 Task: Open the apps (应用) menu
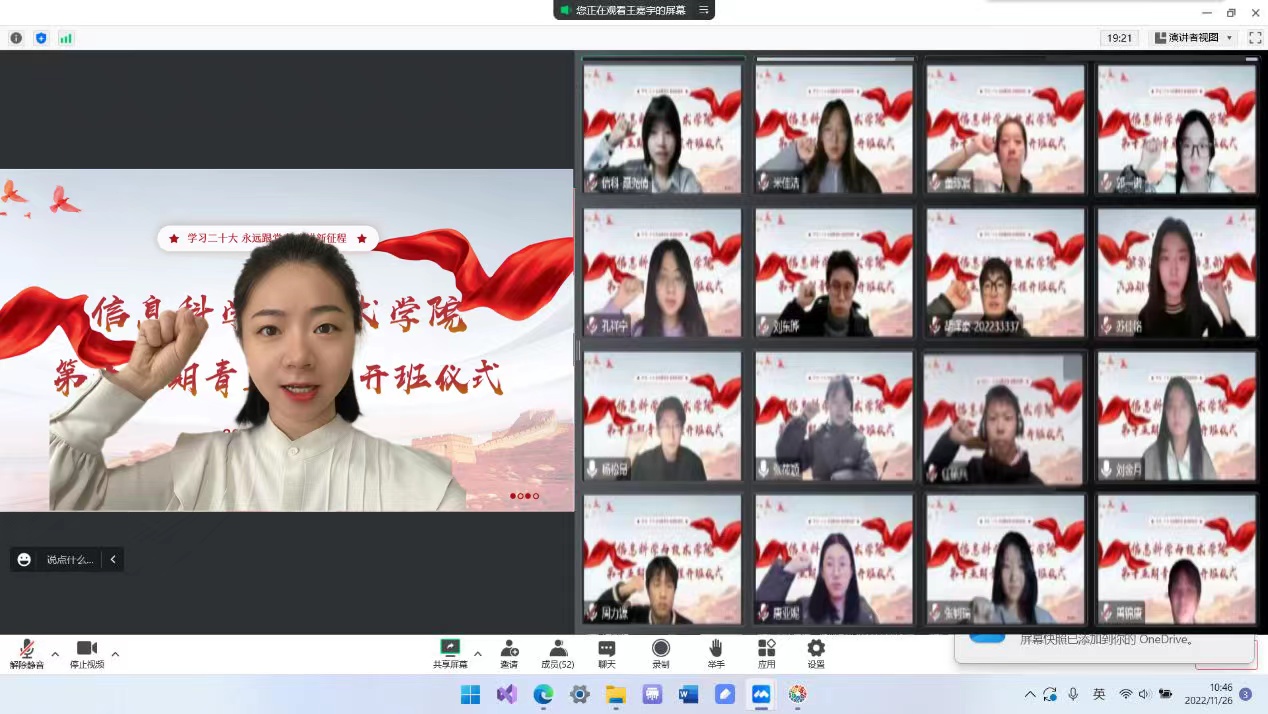tap(766, 654)
